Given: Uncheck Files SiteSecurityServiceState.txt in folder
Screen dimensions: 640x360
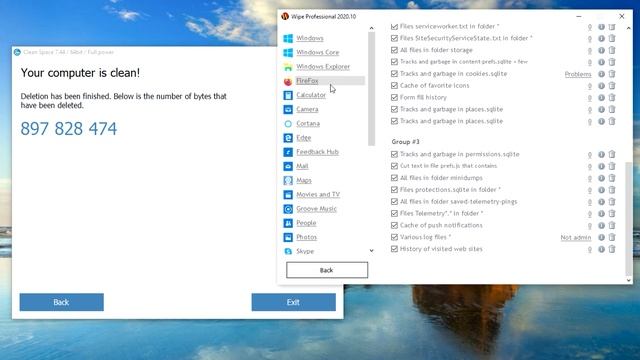Looking at the screenshot, I should (x=394, y=38).
